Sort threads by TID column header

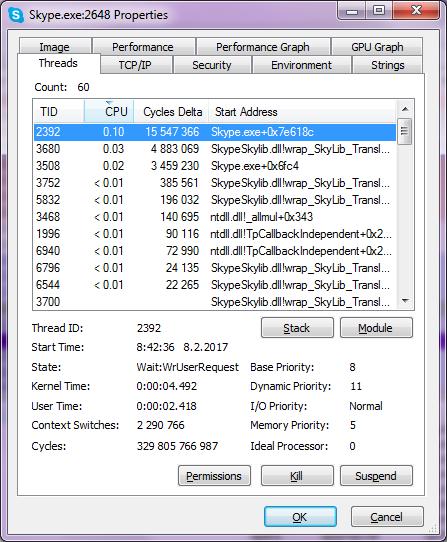tap(59, 112)
